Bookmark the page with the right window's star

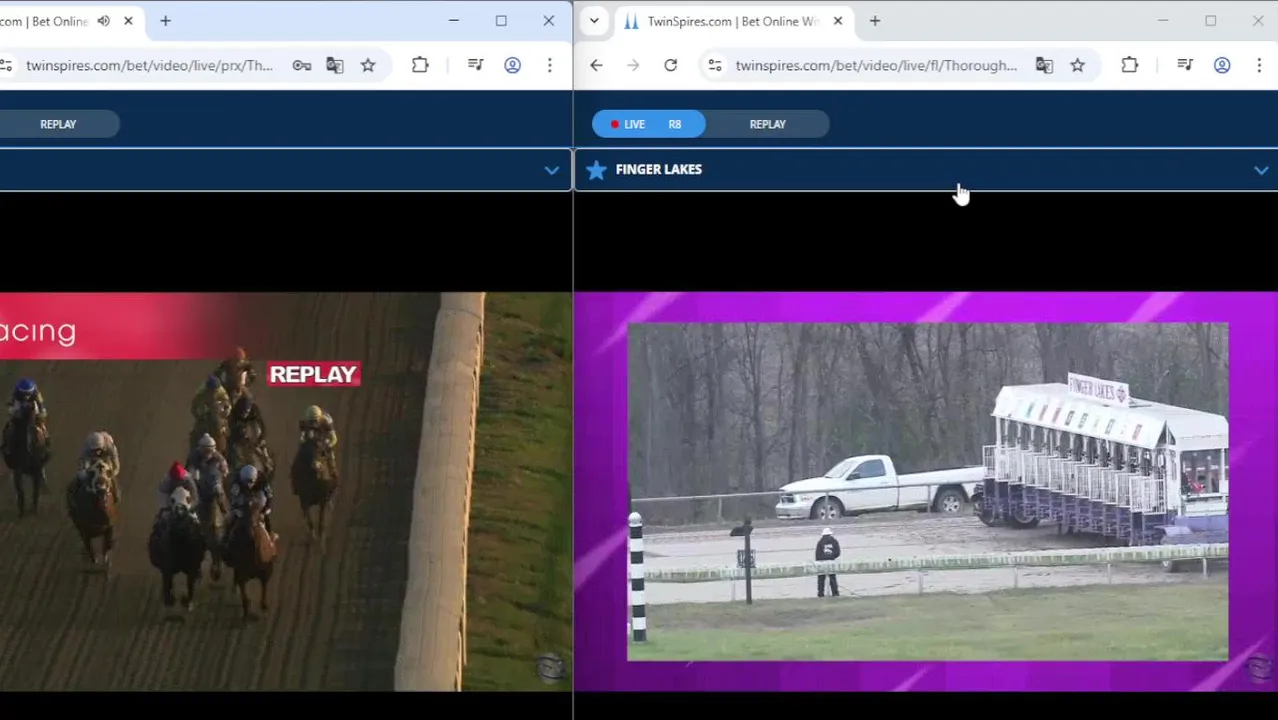point(1077,65)
